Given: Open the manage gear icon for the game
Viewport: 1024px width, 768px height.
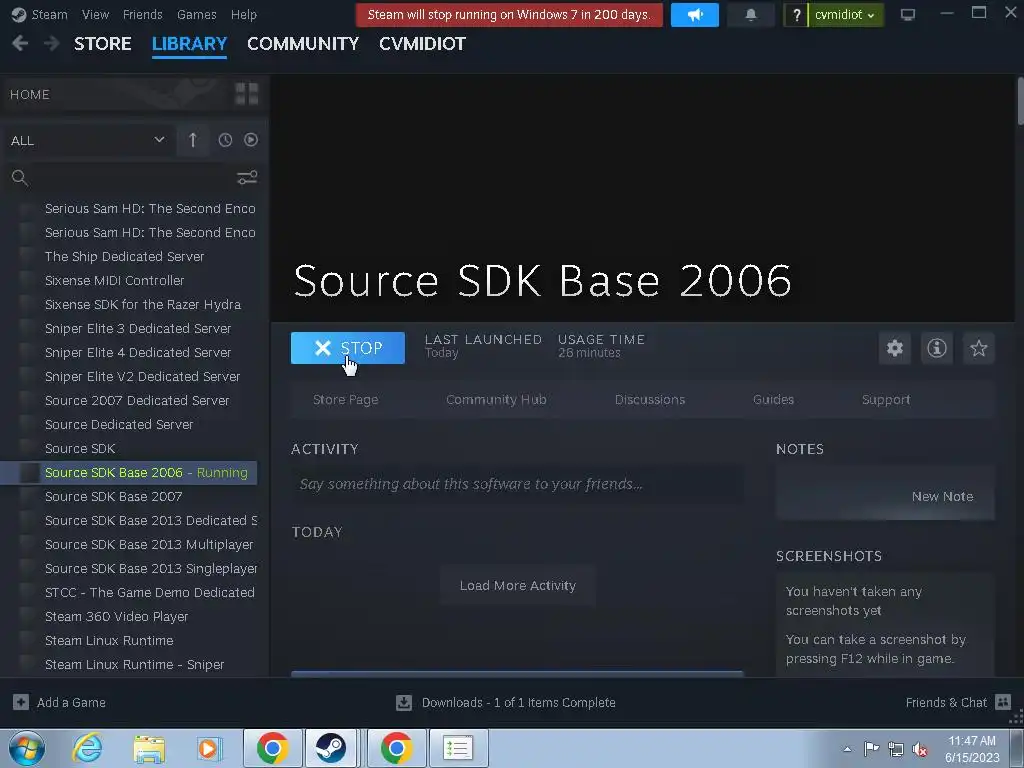Looking at the screenshot, I should [895, 348].
